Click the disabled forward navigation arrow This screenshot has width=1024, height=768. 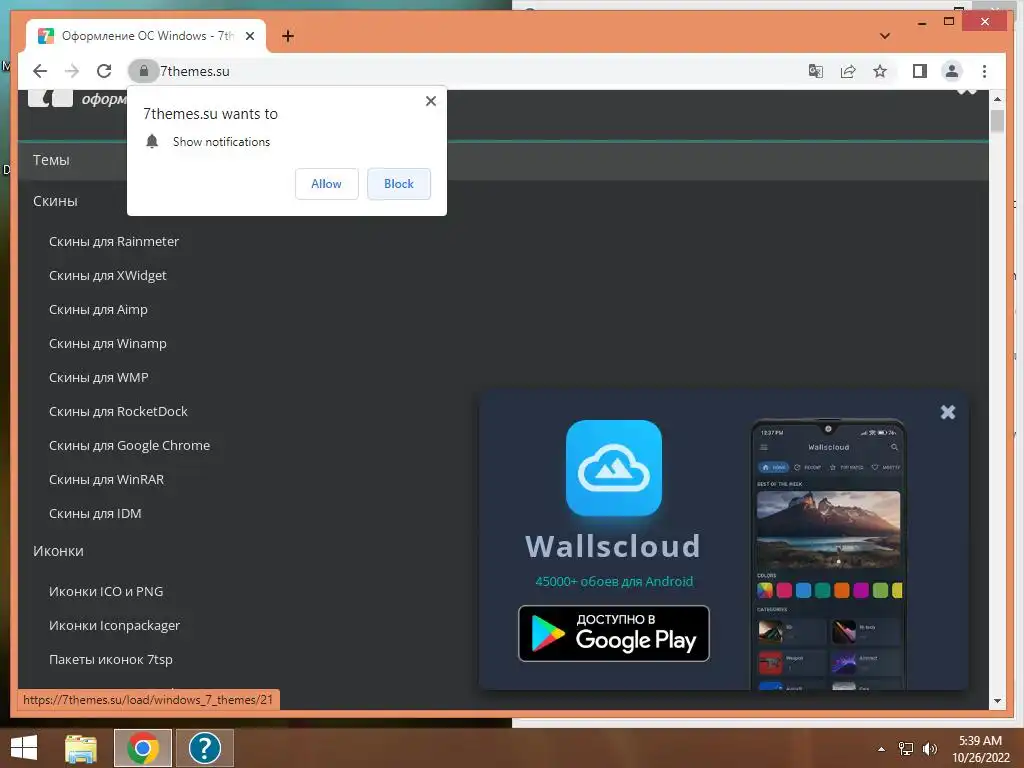click(72, 71)
